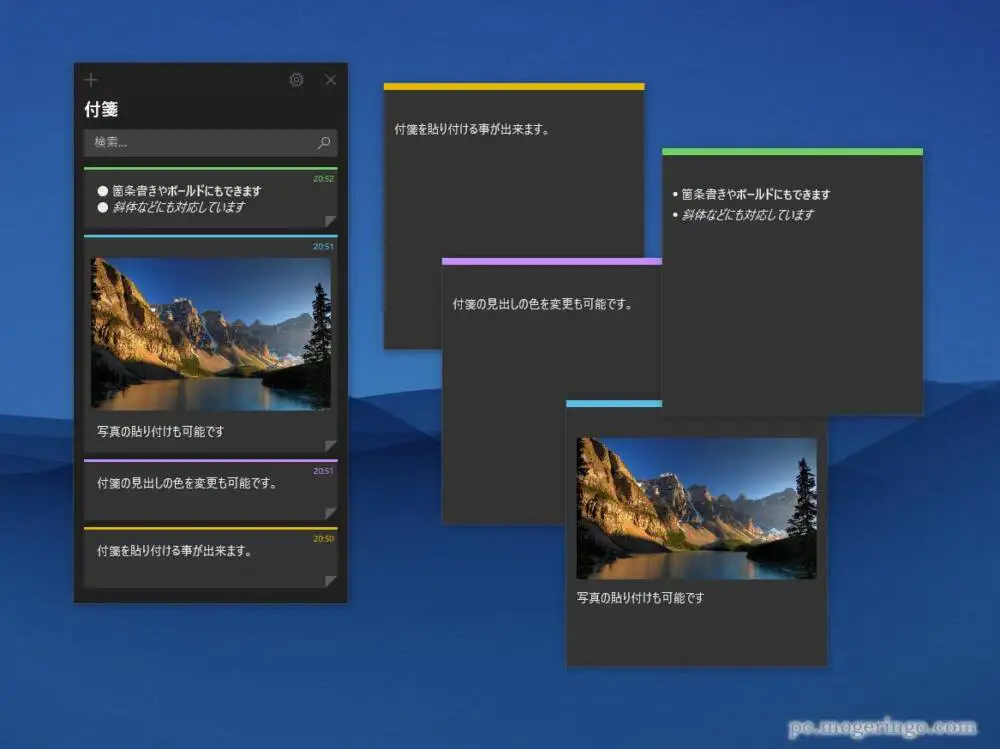Image resolution: width=1000 pixels, height=749 pixels.
Task: Click the plus icon to add a note
Action: (x=92, y=80)
